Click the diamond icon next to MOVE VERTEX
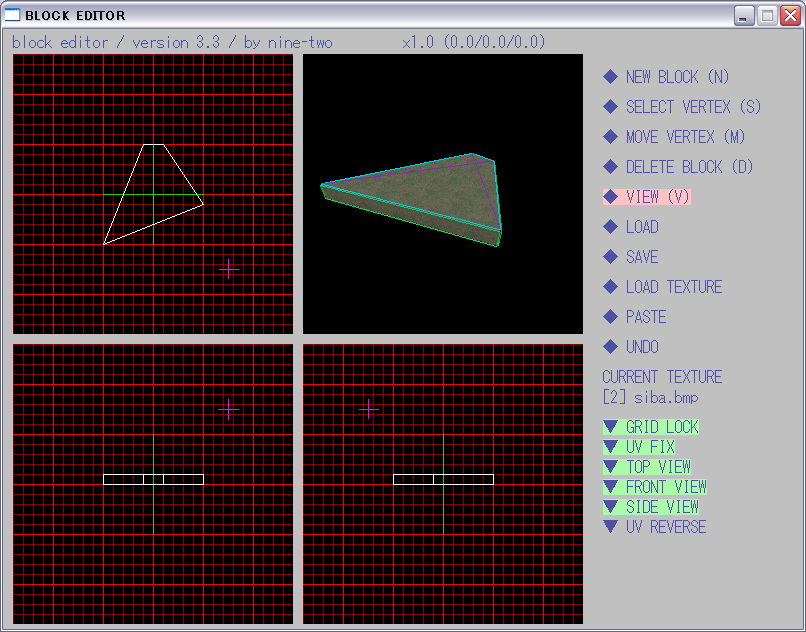The height and width of the screenshot is (632, 806). (610, 137)
